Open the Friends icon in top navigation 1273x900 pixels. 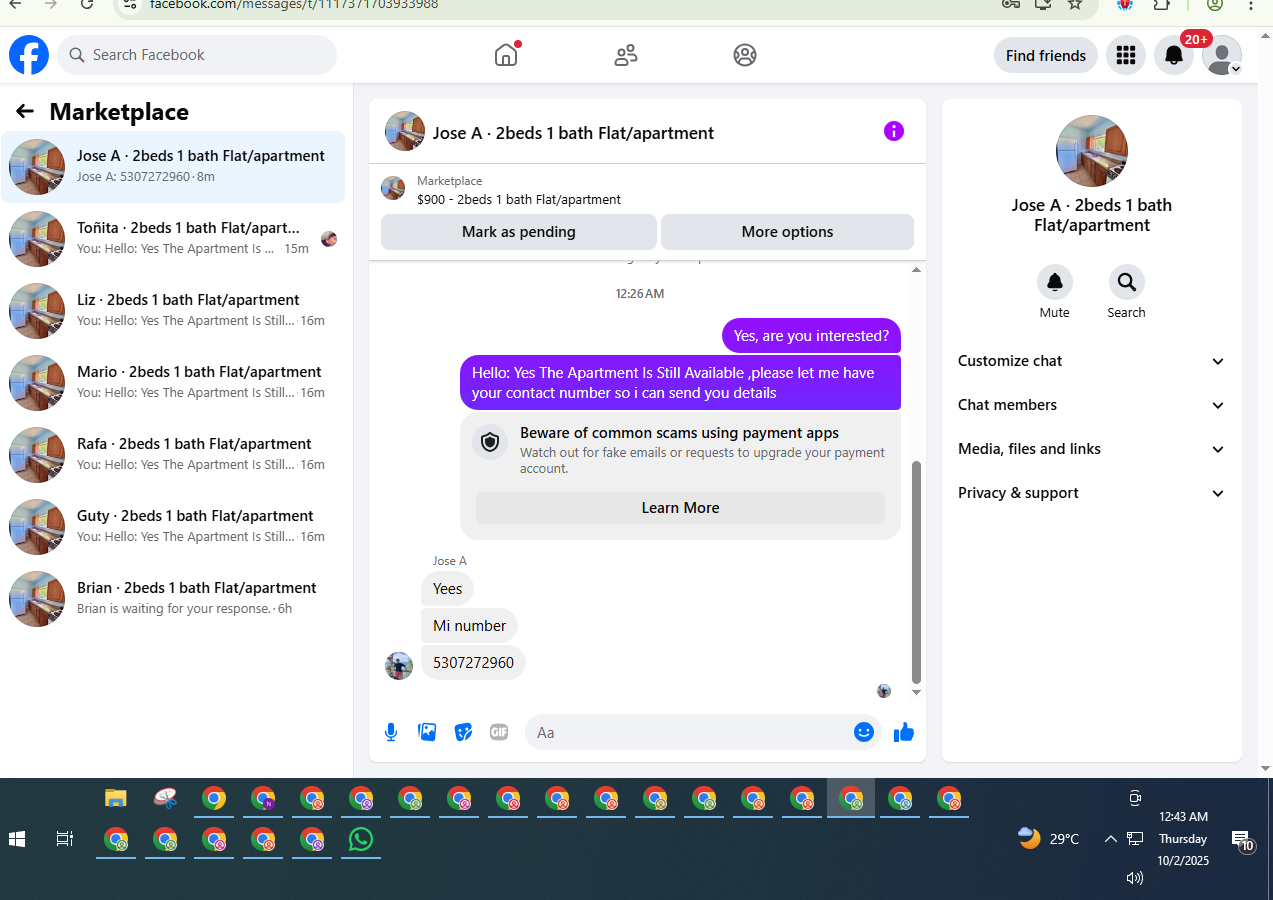pos(626,55)
